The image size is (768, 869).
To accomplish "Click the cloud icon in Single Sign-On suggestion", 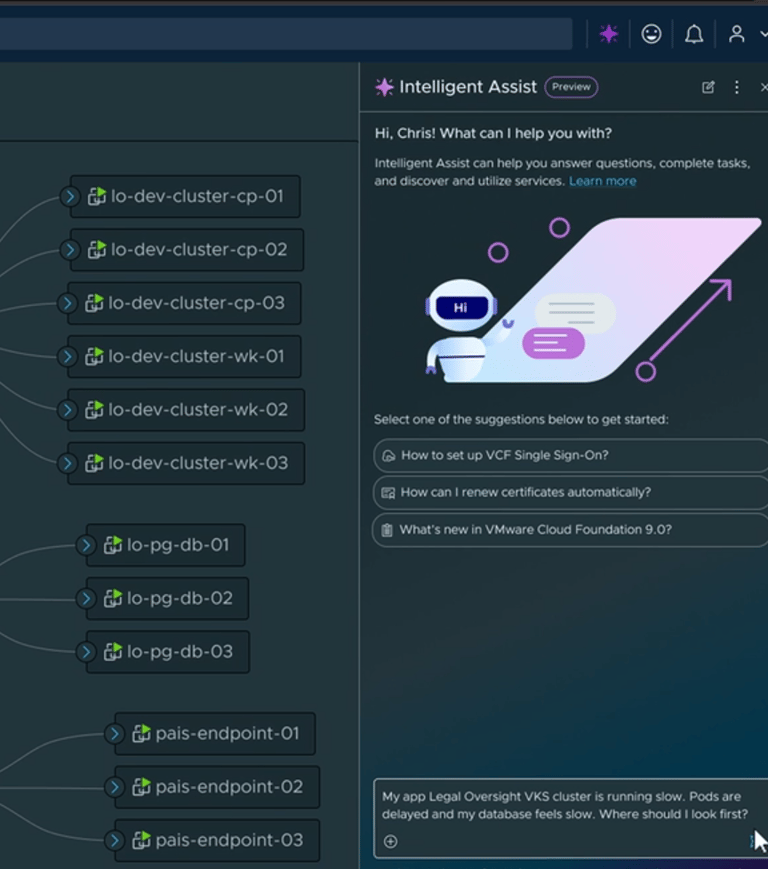I will coord(388,456).
